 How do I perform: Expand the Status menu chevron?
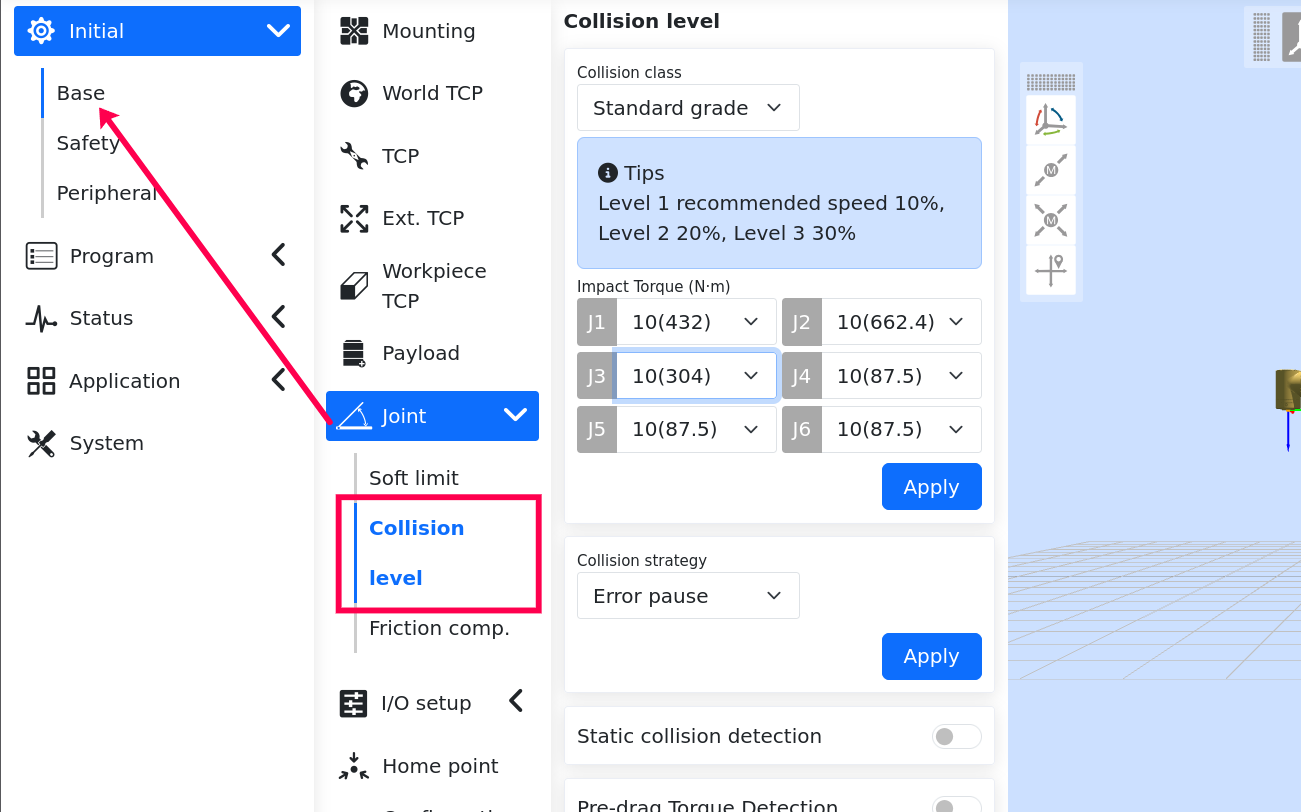279,317
